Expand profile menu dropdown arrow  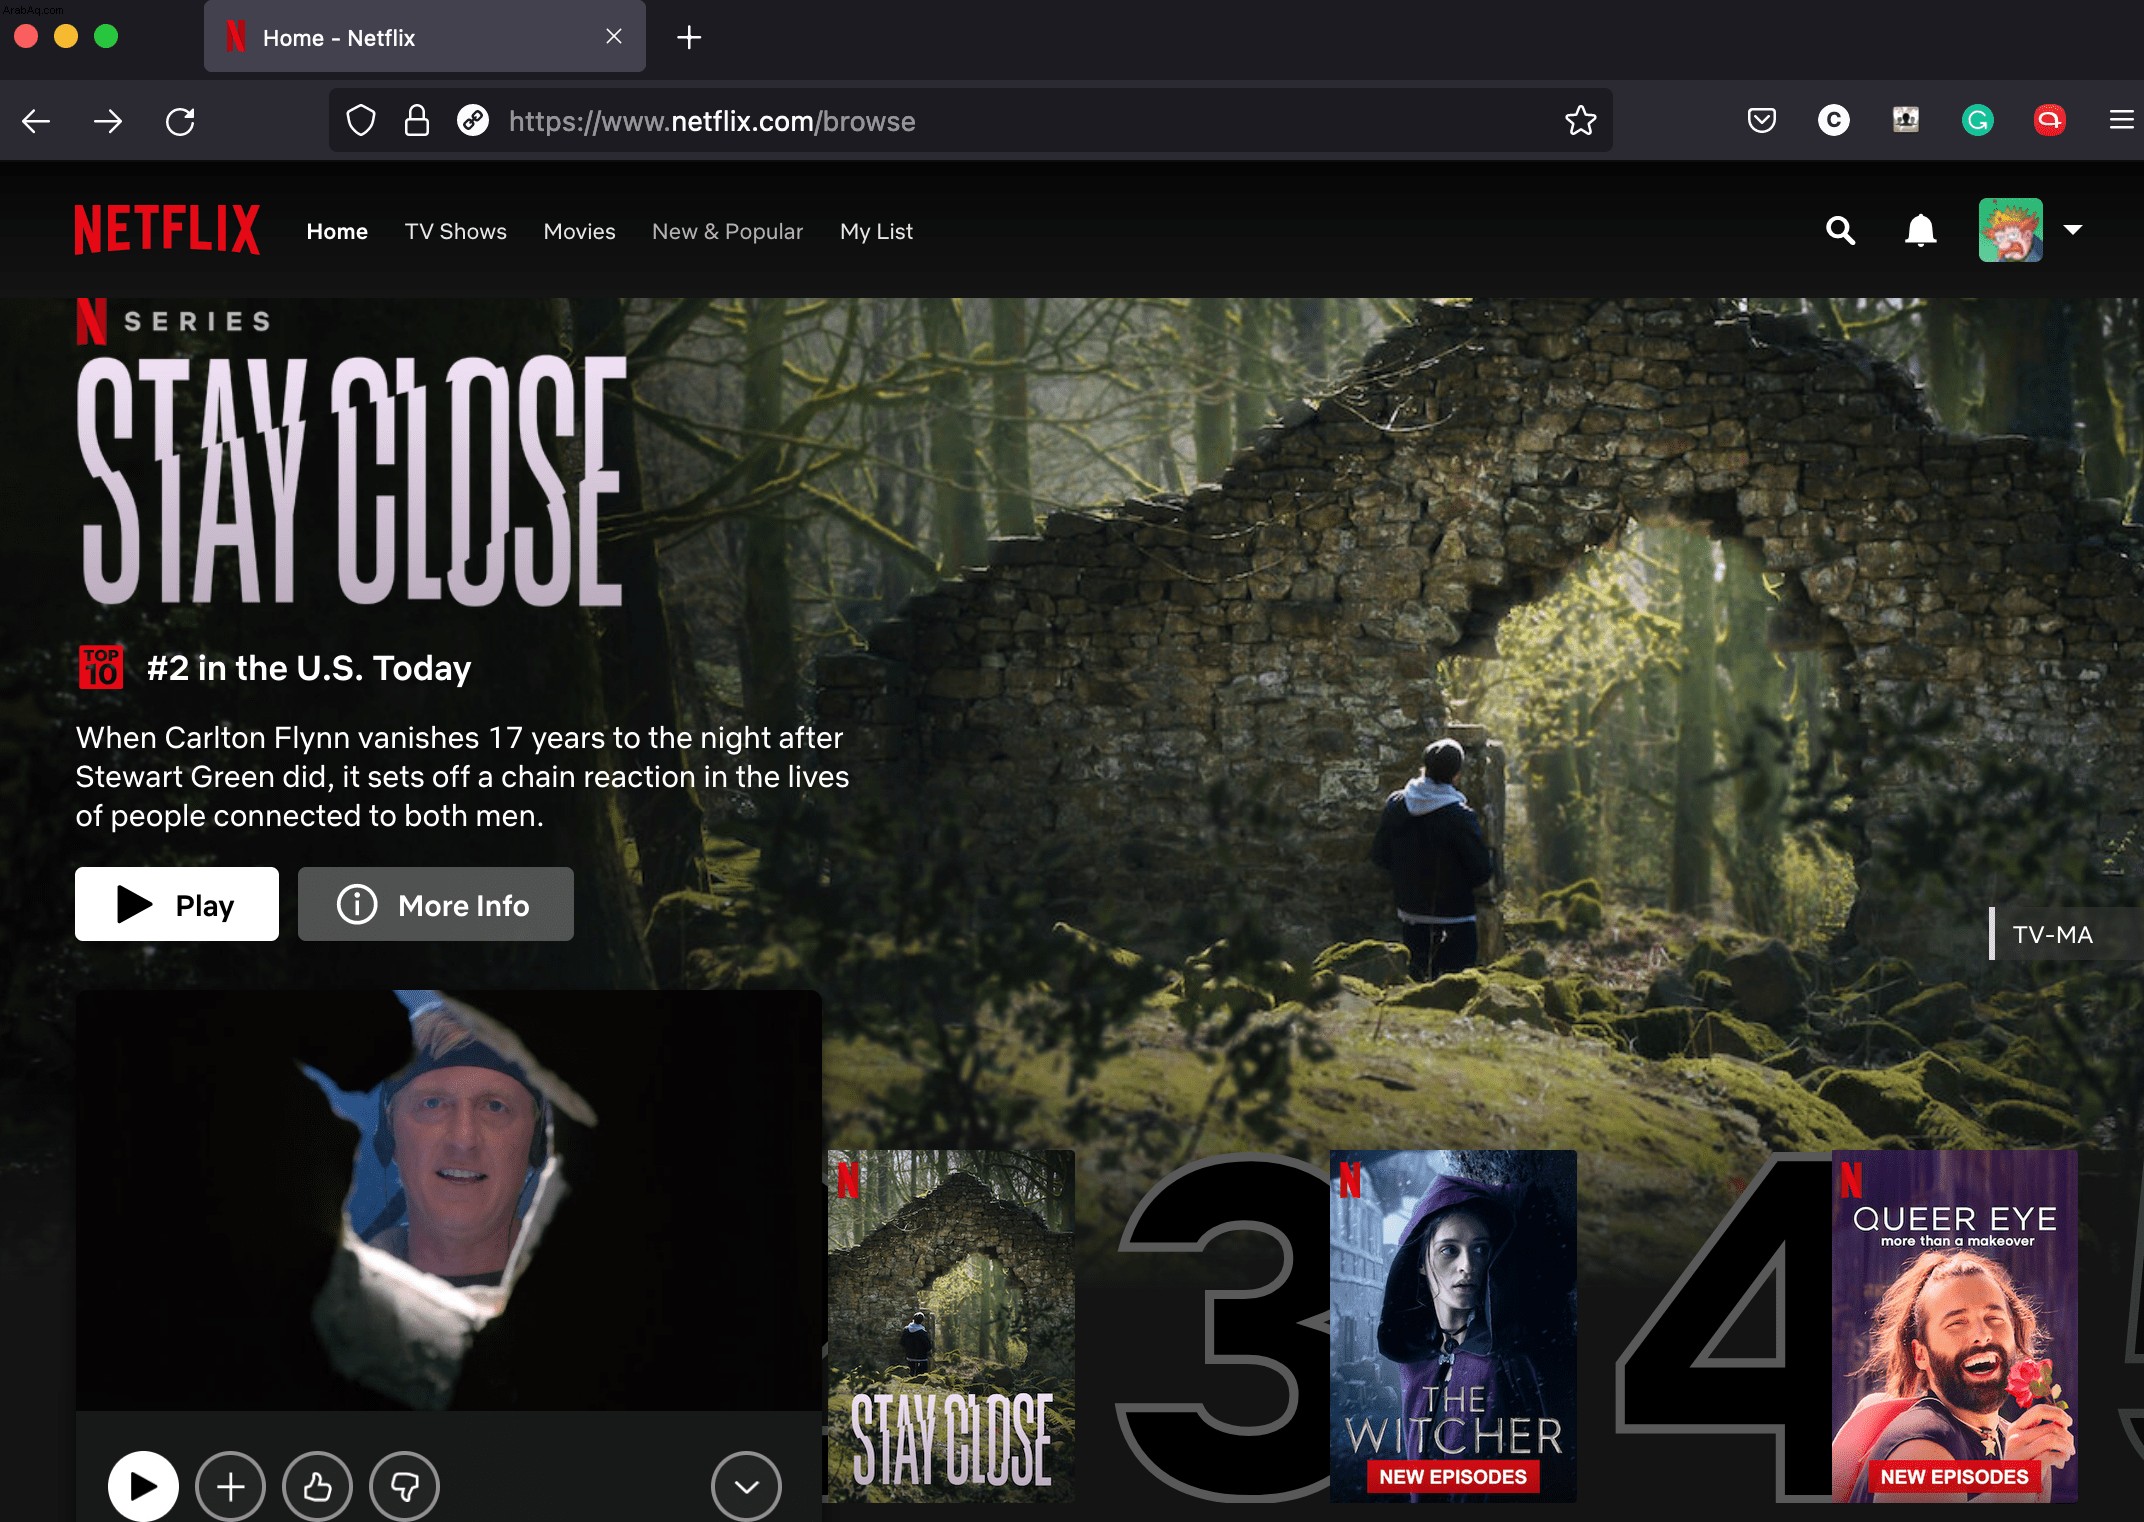tap(2073, 230)
